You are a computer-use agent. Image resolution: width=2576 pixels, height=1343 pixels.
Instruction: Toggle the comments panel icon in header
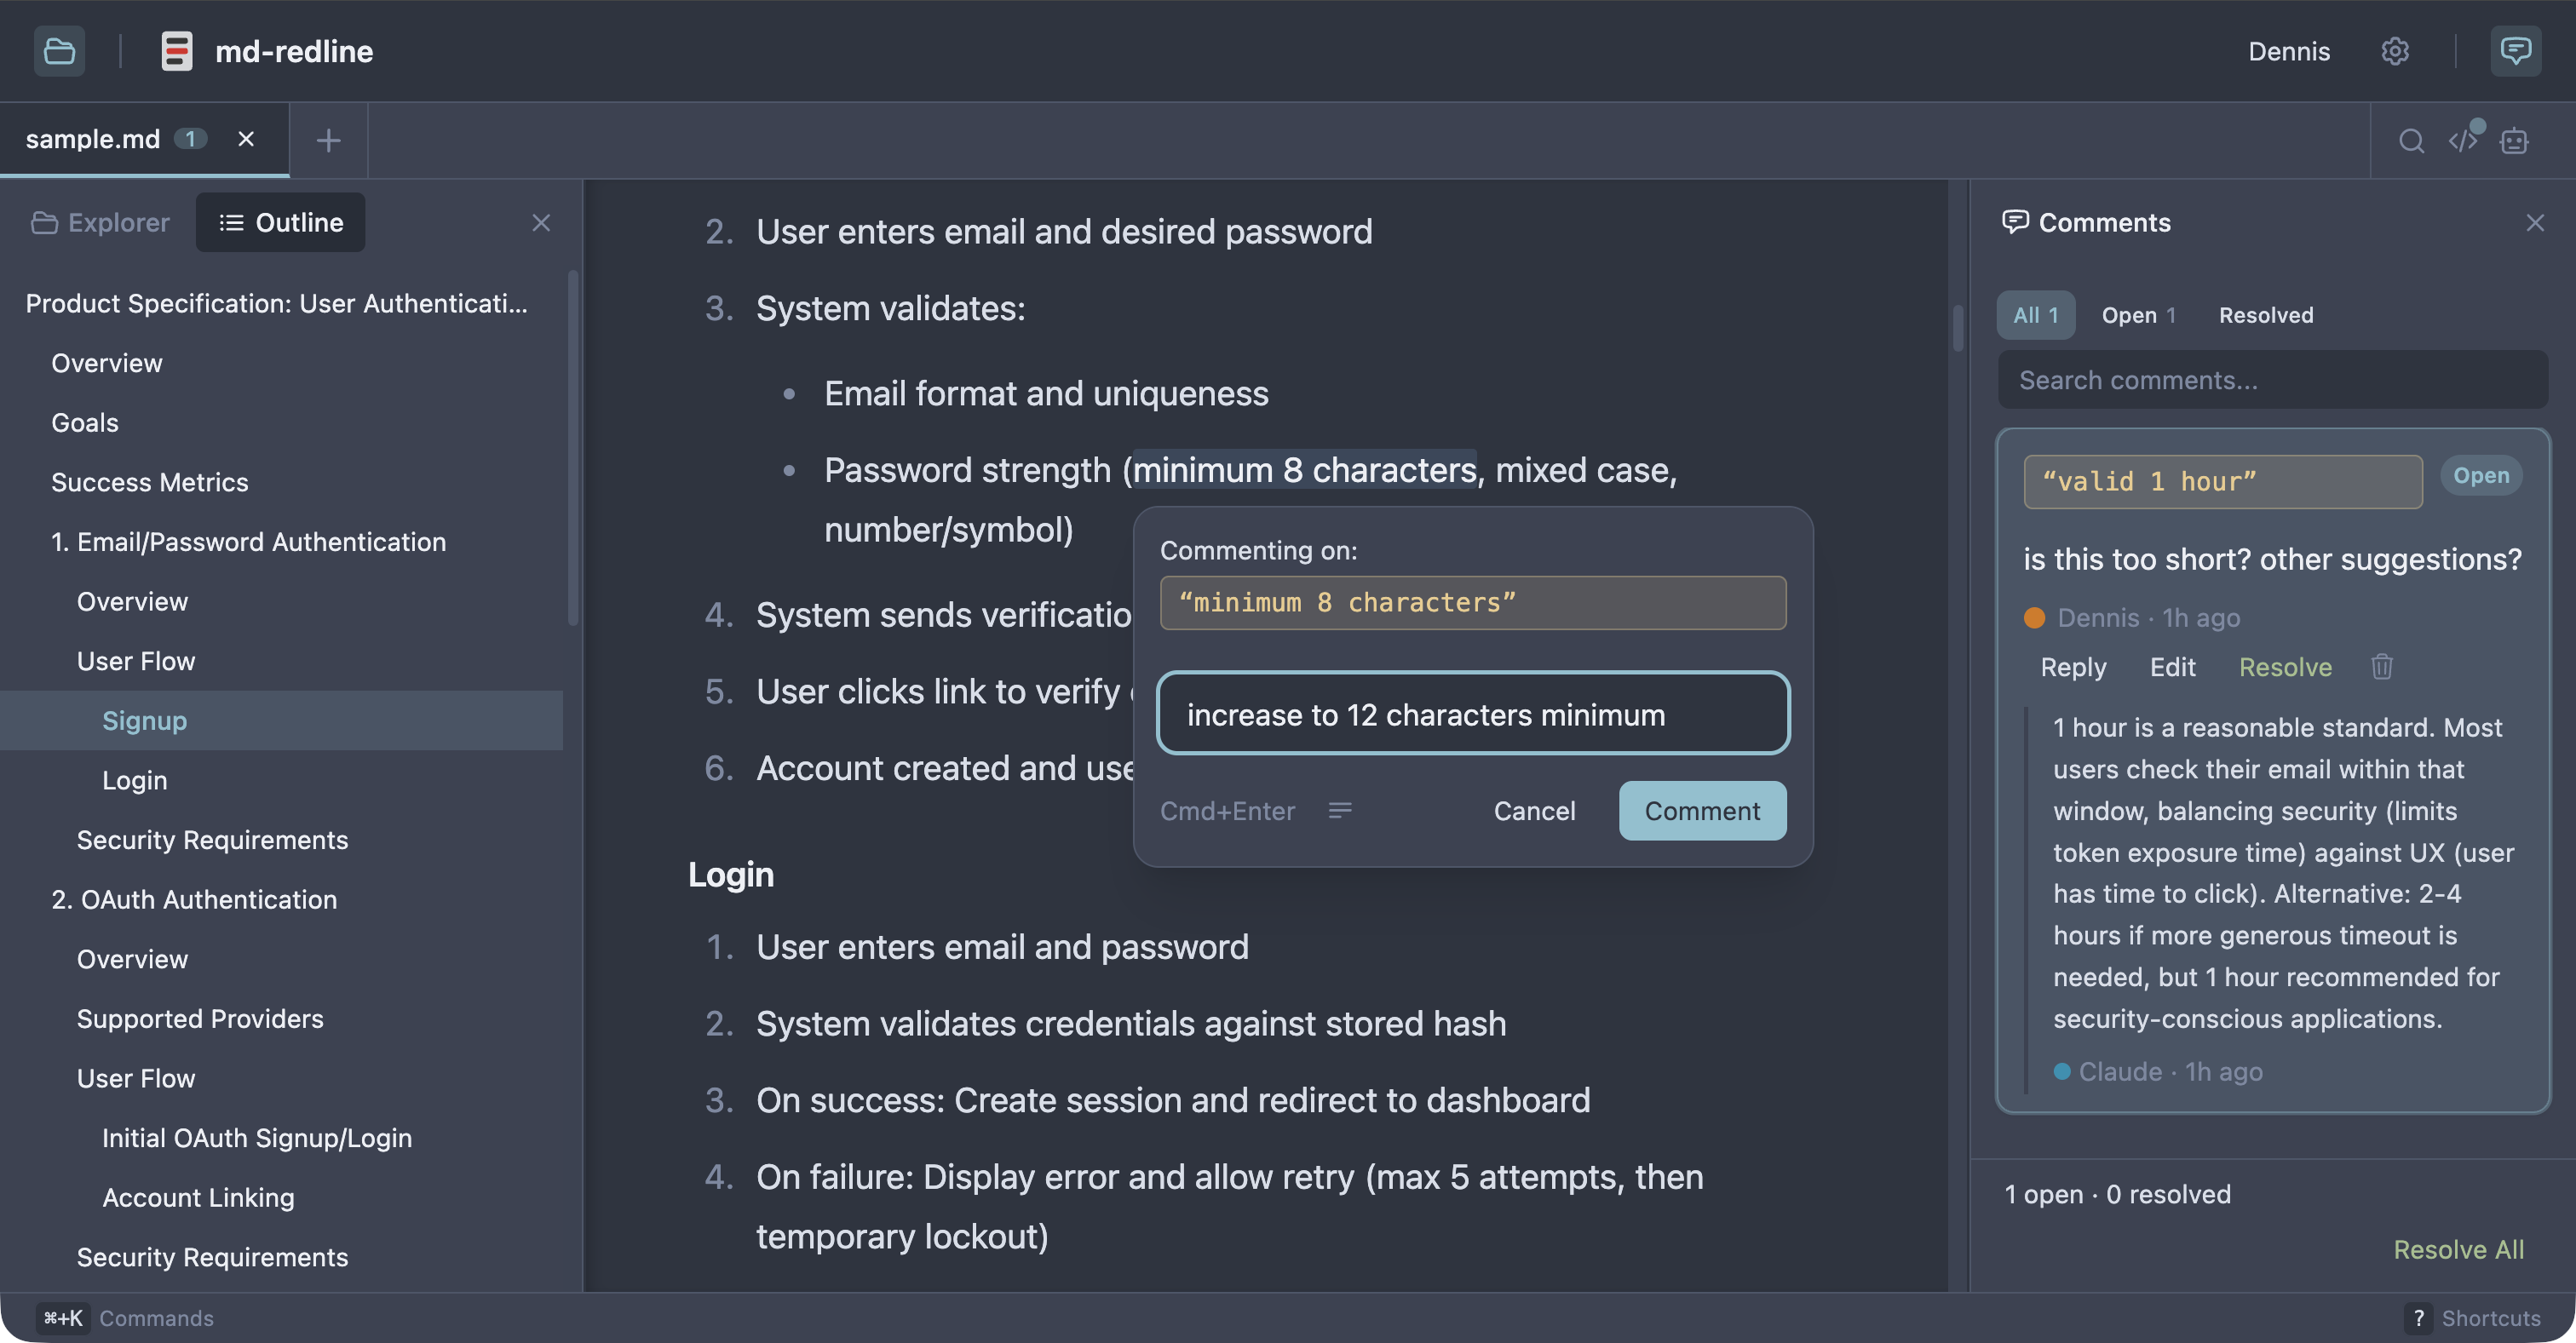pyautogui.click(x=2515, y=51)
